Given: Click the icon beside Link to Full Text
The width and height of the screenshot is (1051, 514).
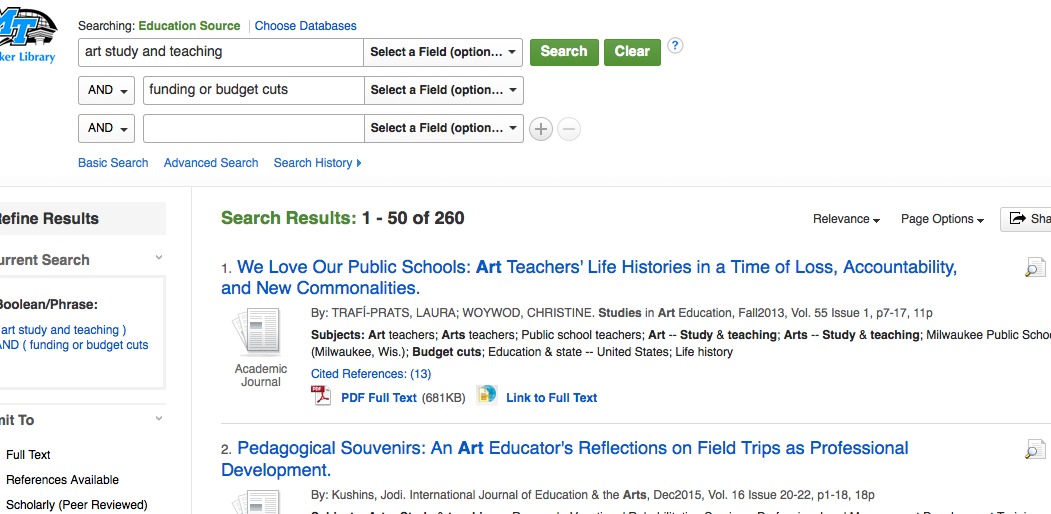Looking at the screenshot, I should coord(487,395).
